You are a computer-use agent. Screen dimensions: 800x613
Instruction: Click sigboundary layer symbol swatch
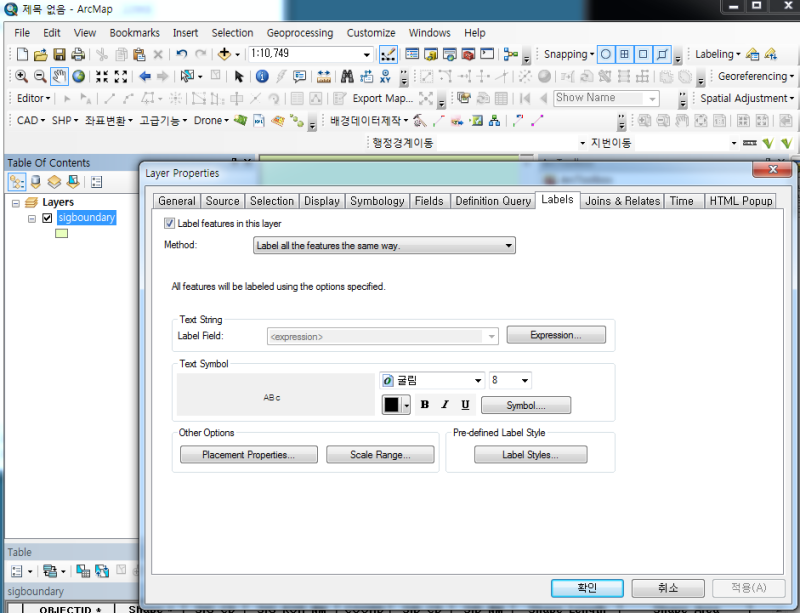(x=61, y=234)
